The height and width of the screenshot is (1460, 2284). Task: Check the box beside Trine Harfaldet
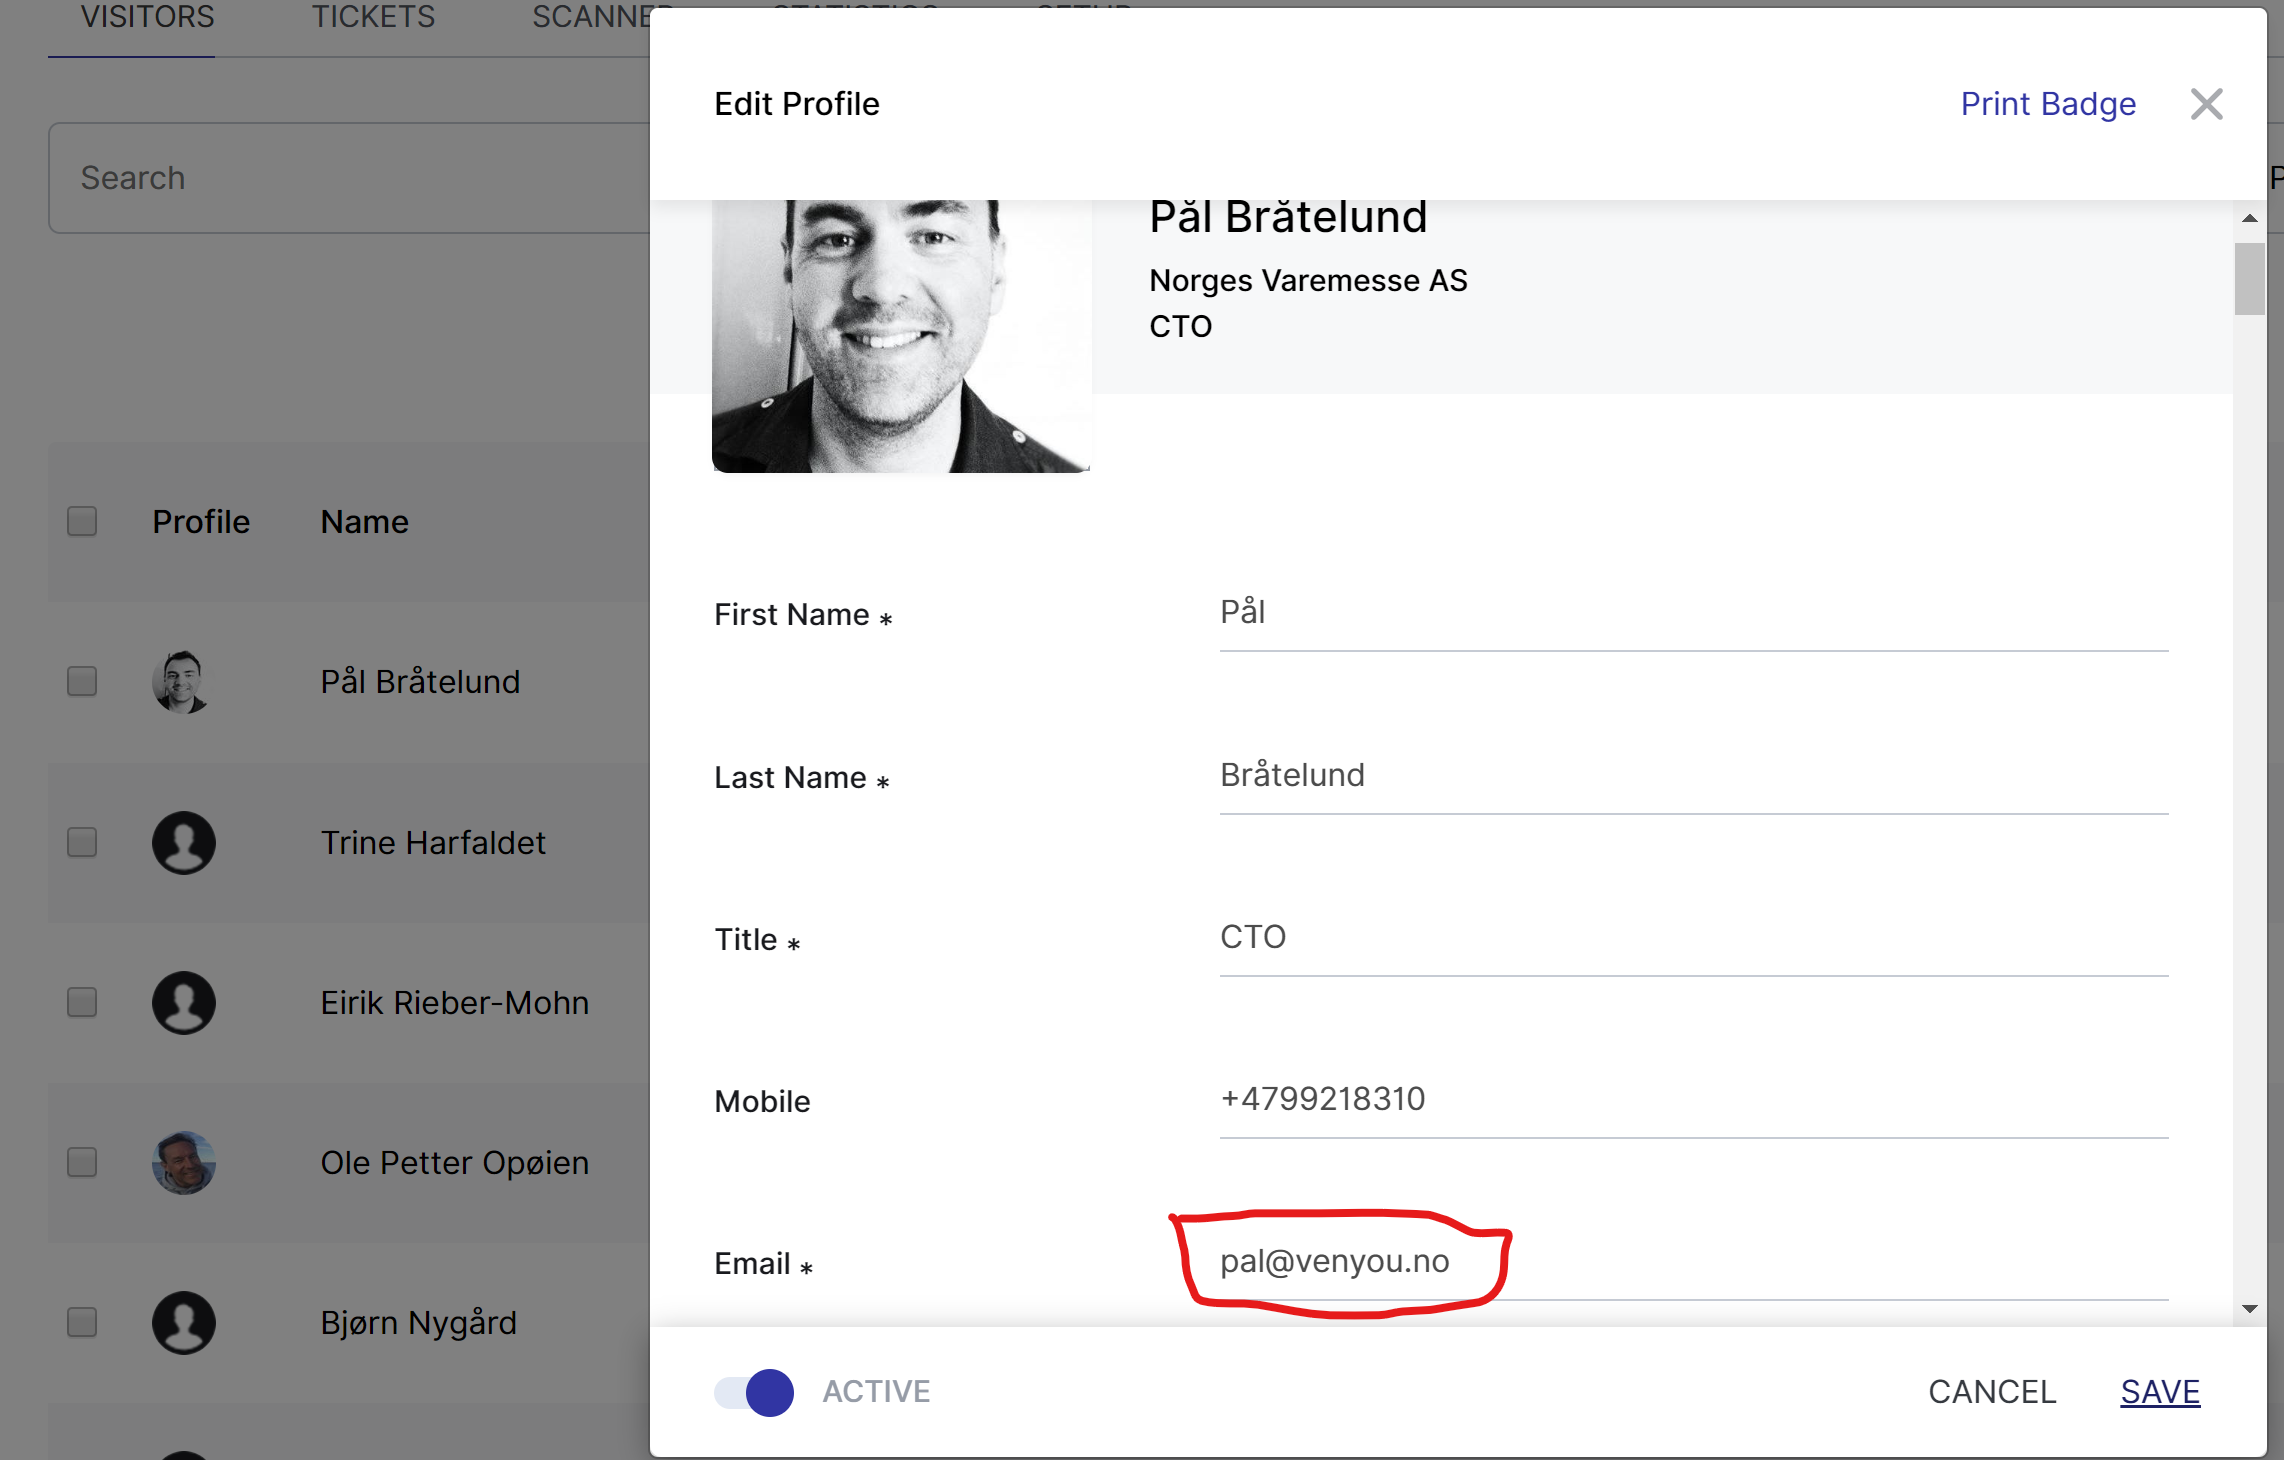tap(82, 843)
